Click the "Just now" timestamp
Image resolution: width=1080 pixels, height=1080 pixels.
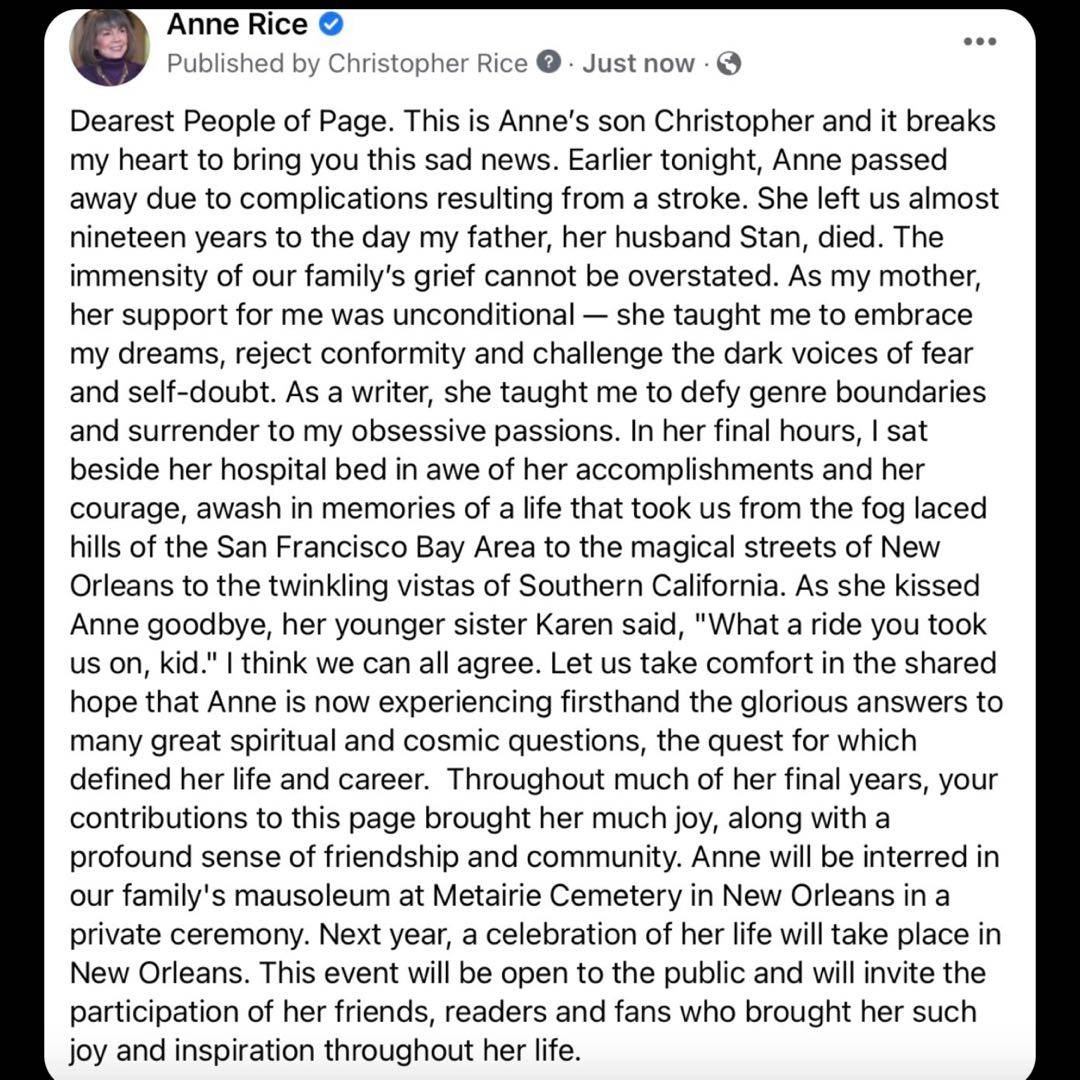[x=638, y=63]
